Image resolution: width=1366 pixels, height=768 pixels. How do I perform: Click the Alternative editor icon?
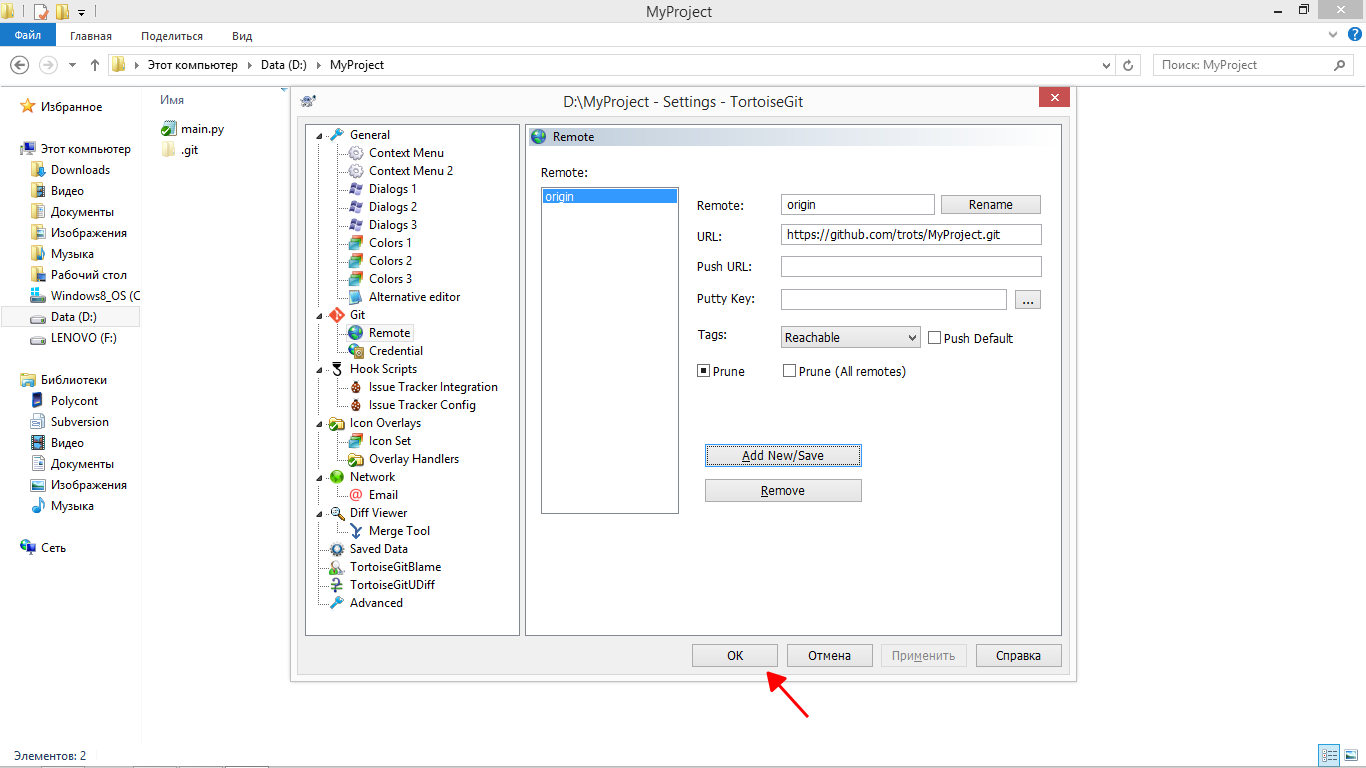point(356,297)
